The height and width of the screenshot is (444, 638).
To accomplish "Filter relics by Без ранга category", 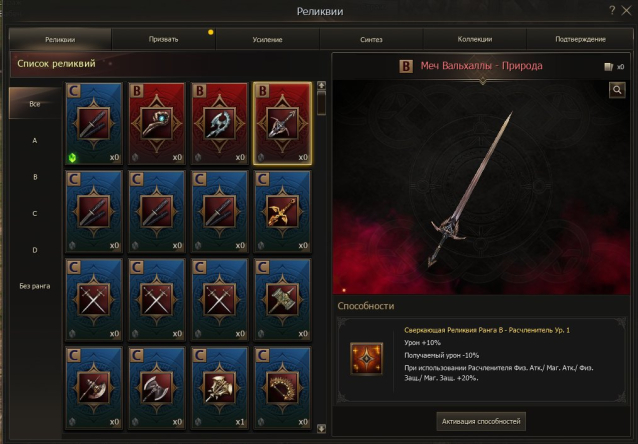I will pos(35,286).
